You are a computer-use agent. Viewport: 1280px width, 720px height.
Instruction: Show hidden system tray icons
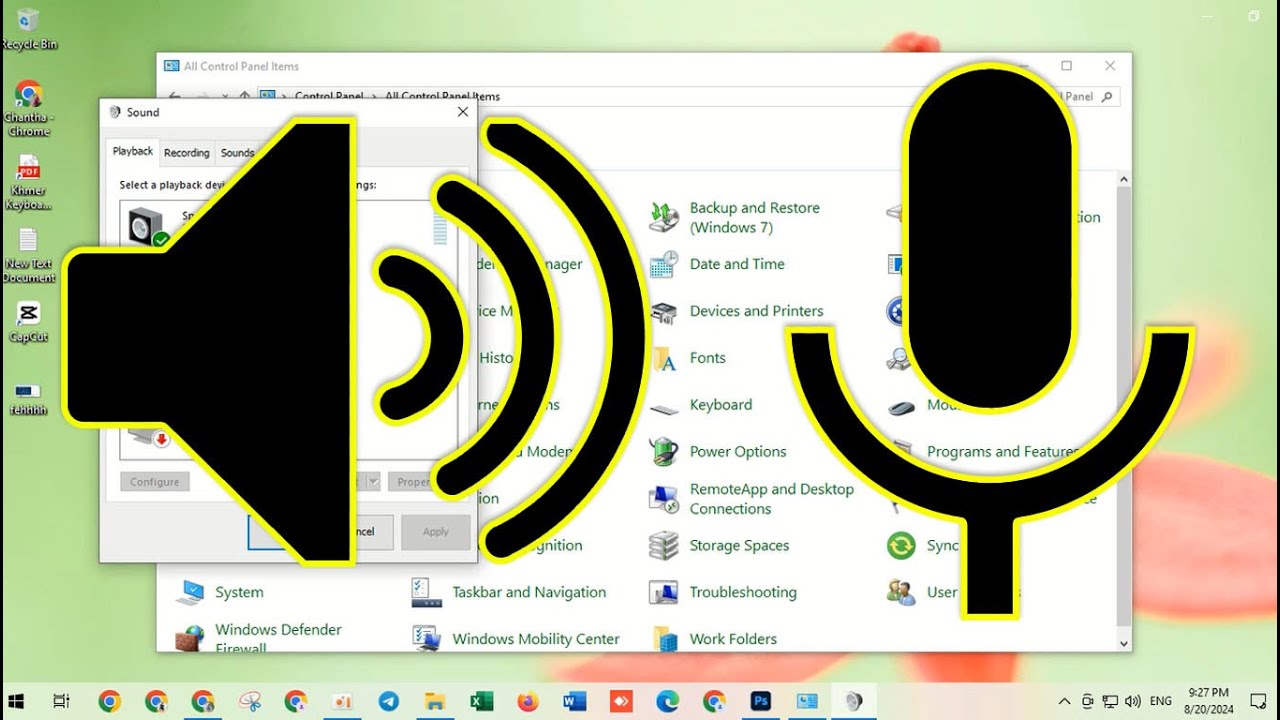tap(1064, 702)
